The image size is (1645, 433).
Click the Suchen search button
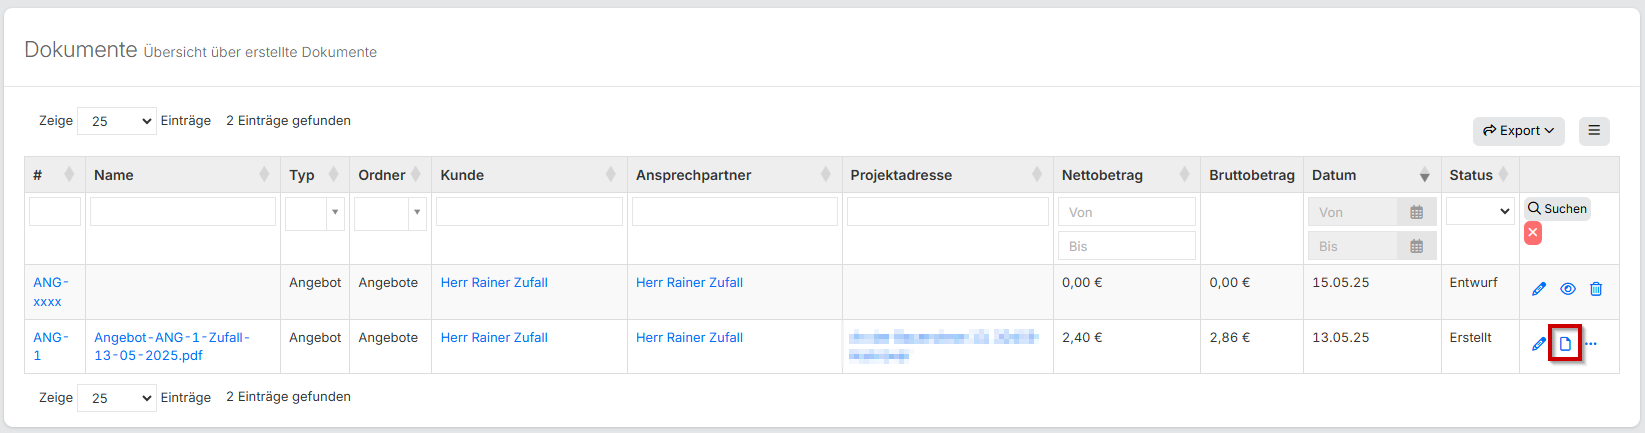[x=1557, y=209]
